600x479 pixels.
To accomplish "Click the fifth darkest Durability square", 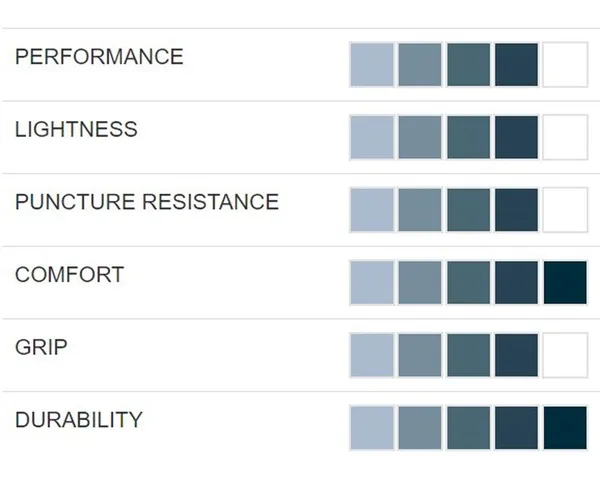I will pyautogui.click(x=565, y=428).
